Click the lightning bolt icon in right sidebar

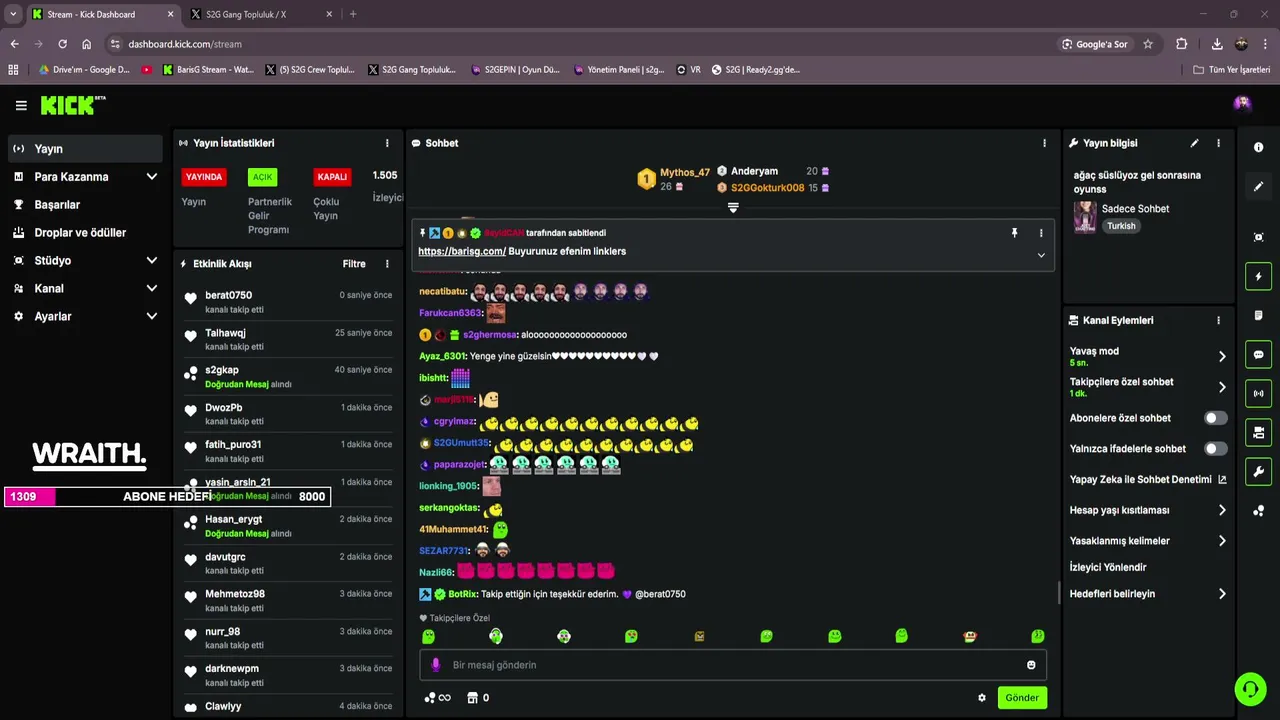click(1258, 276)
